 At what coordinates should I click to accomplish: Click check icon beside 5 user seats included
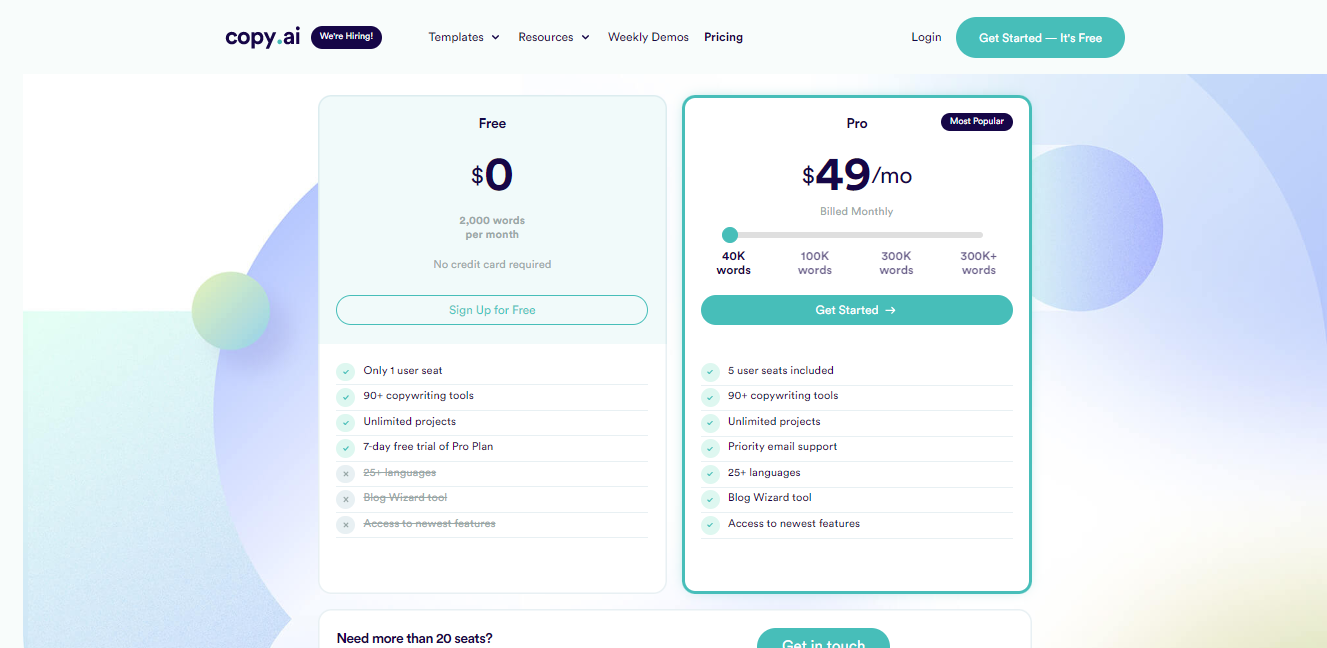pyautogui.click(x=711, y=371)
